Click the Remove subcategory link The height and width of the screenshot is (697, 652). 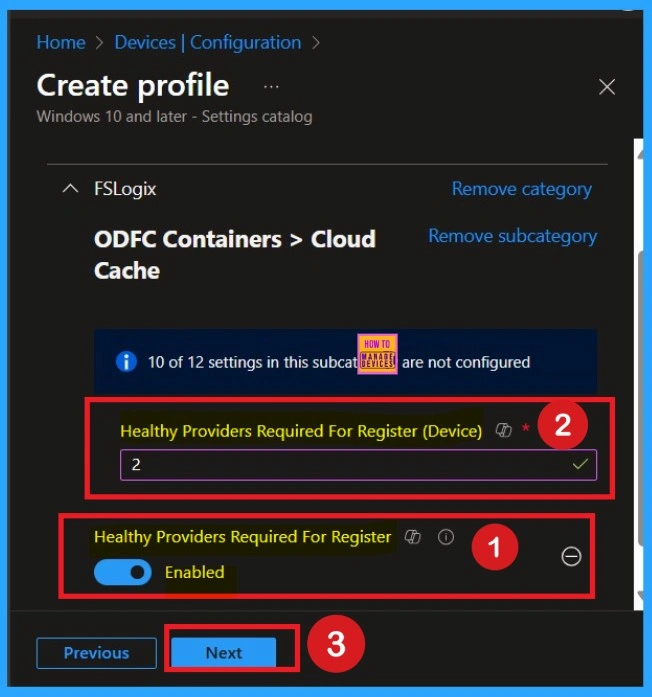pyautogui.click(x=512, y=236)
